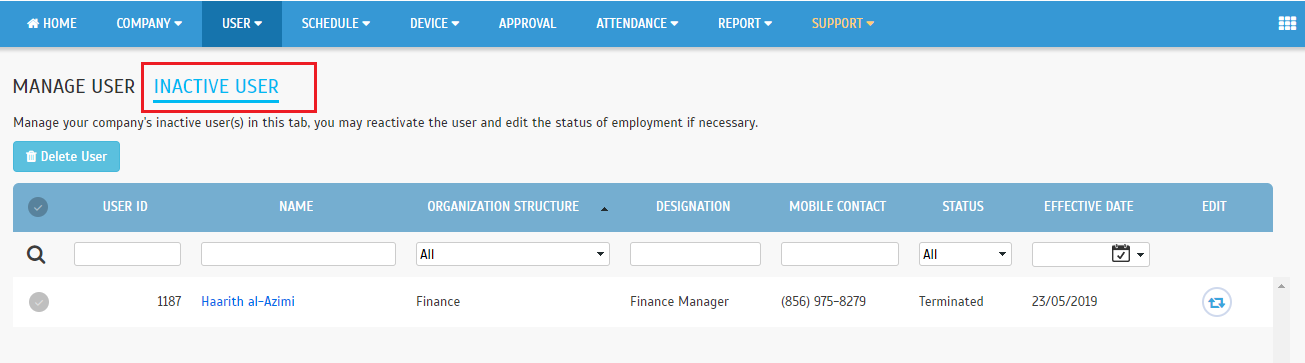Click the reactivate user icon for Haarith
The height and width of the screenshot is (363, 1305).
(1216, 301)
